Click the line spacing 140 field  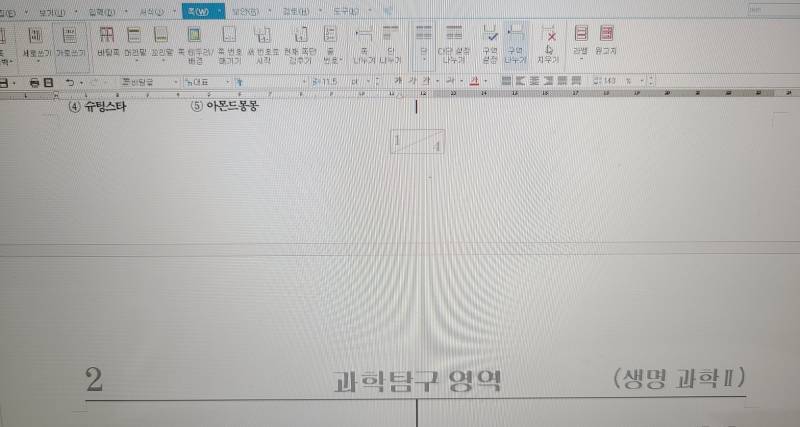click(610, 81)
